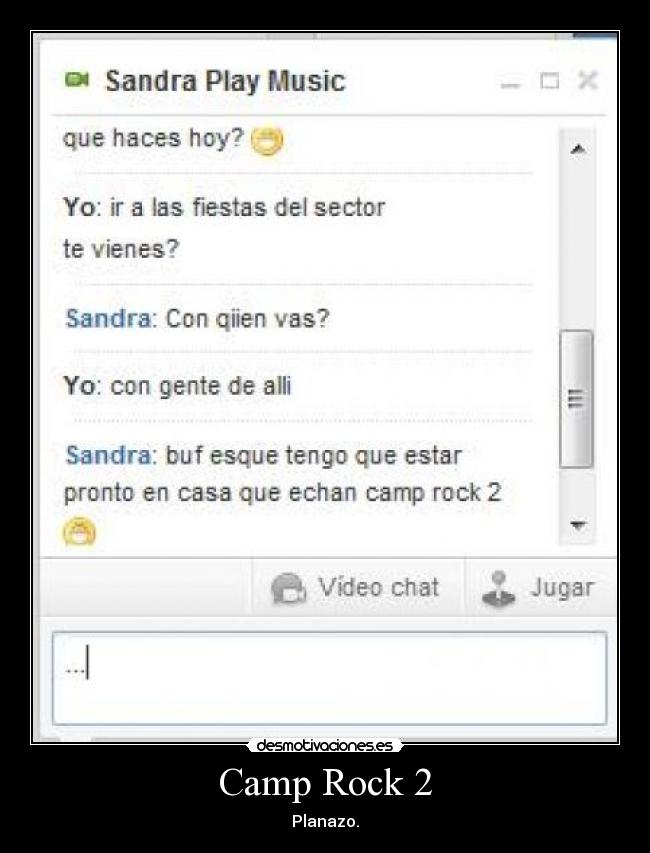The image size is (650, 853).
Task: Click the Video chat camera icon
Action: (289, 588)
